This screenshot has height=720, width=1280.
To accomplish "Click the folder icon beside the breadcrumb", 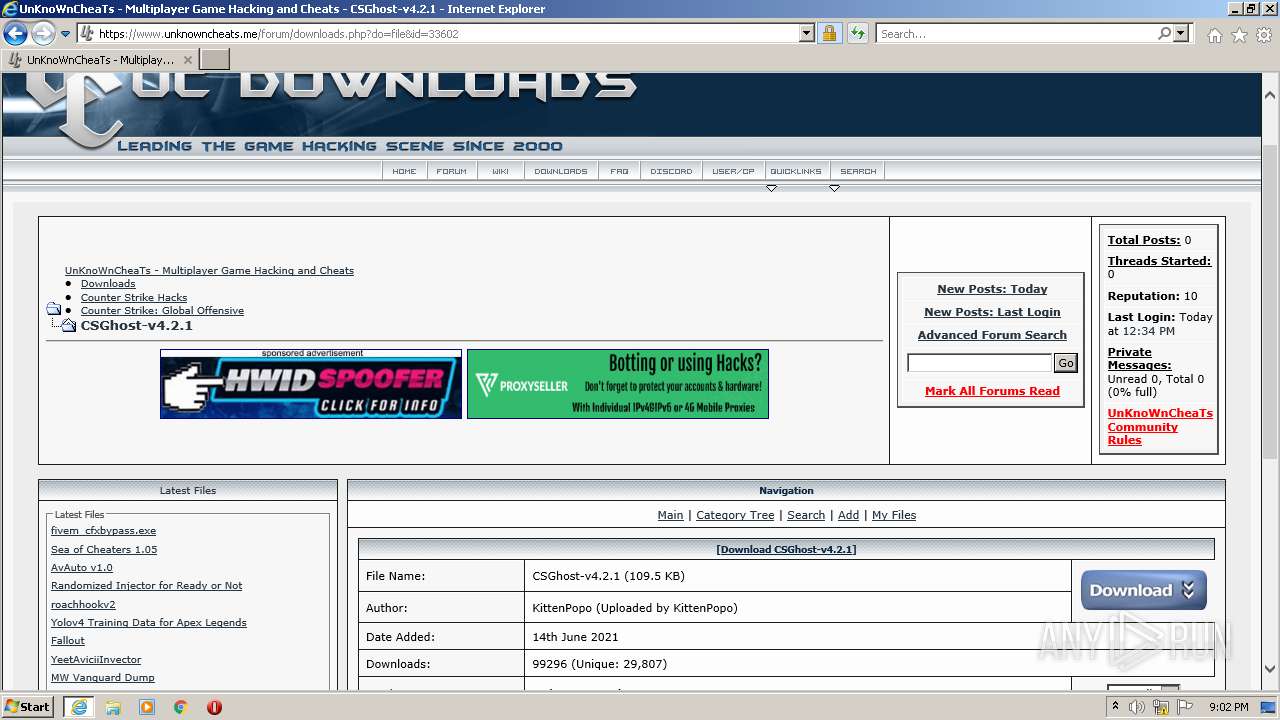I will (x=54, y=310).
